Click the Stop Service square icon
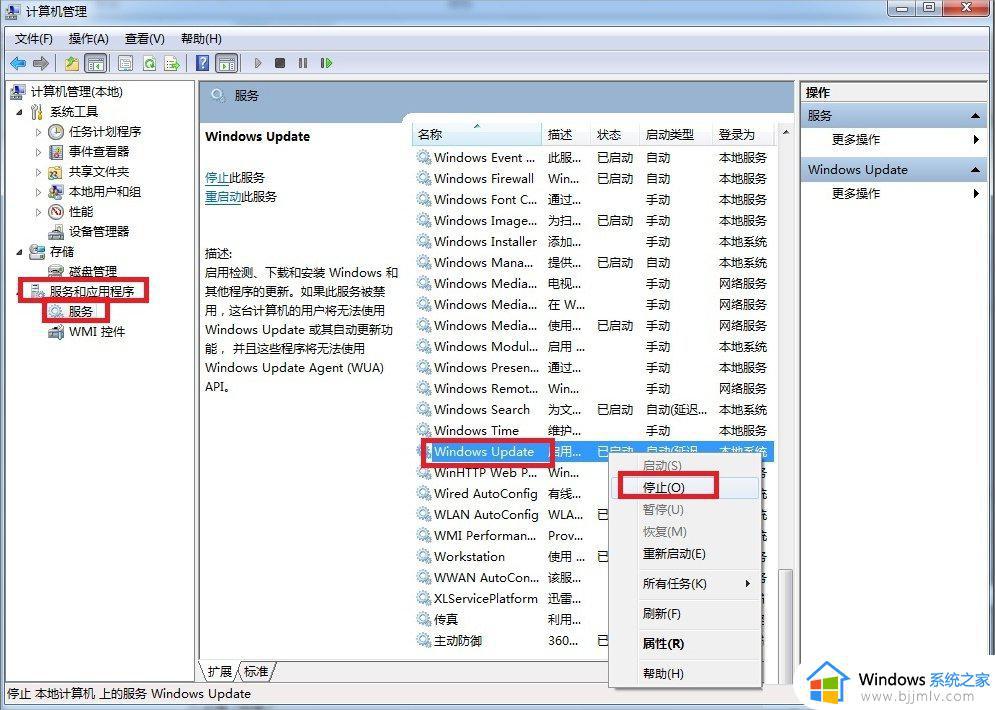The image size is (995, 710). click(x=280, y=63)
